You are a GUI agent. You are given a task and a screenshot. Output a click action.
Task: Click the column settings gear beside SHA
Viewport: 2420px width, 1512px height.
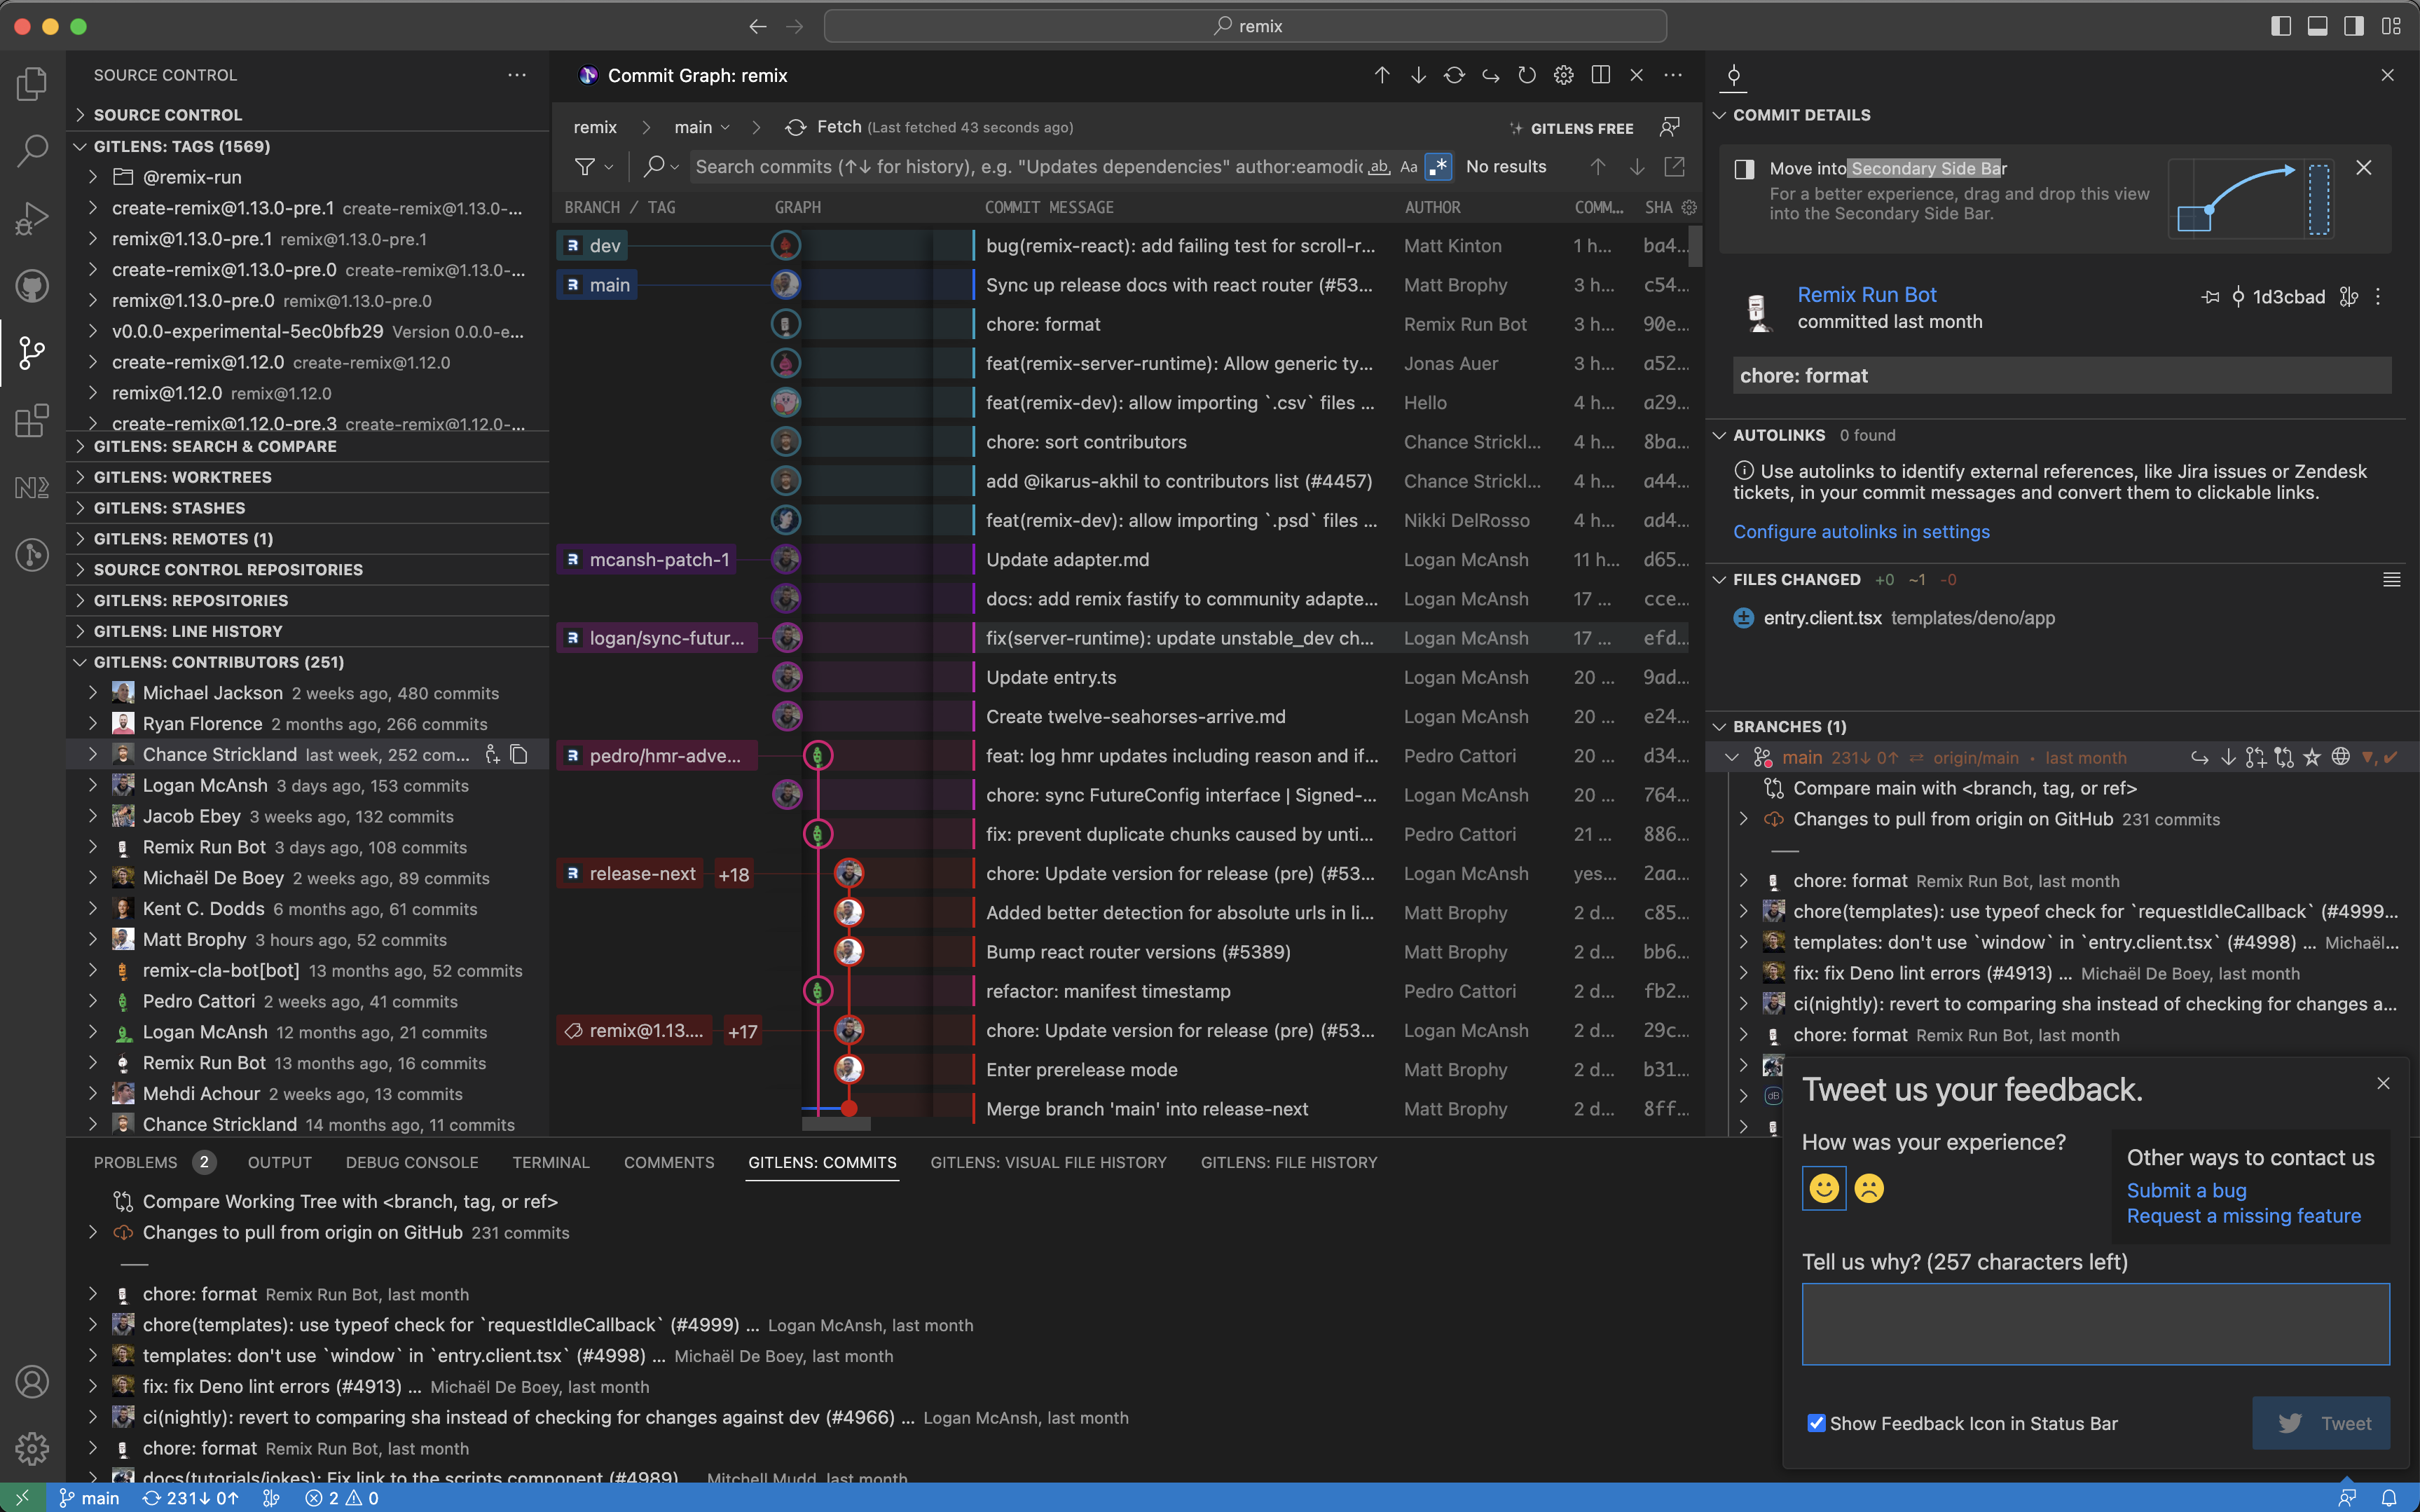point(1689,207)
